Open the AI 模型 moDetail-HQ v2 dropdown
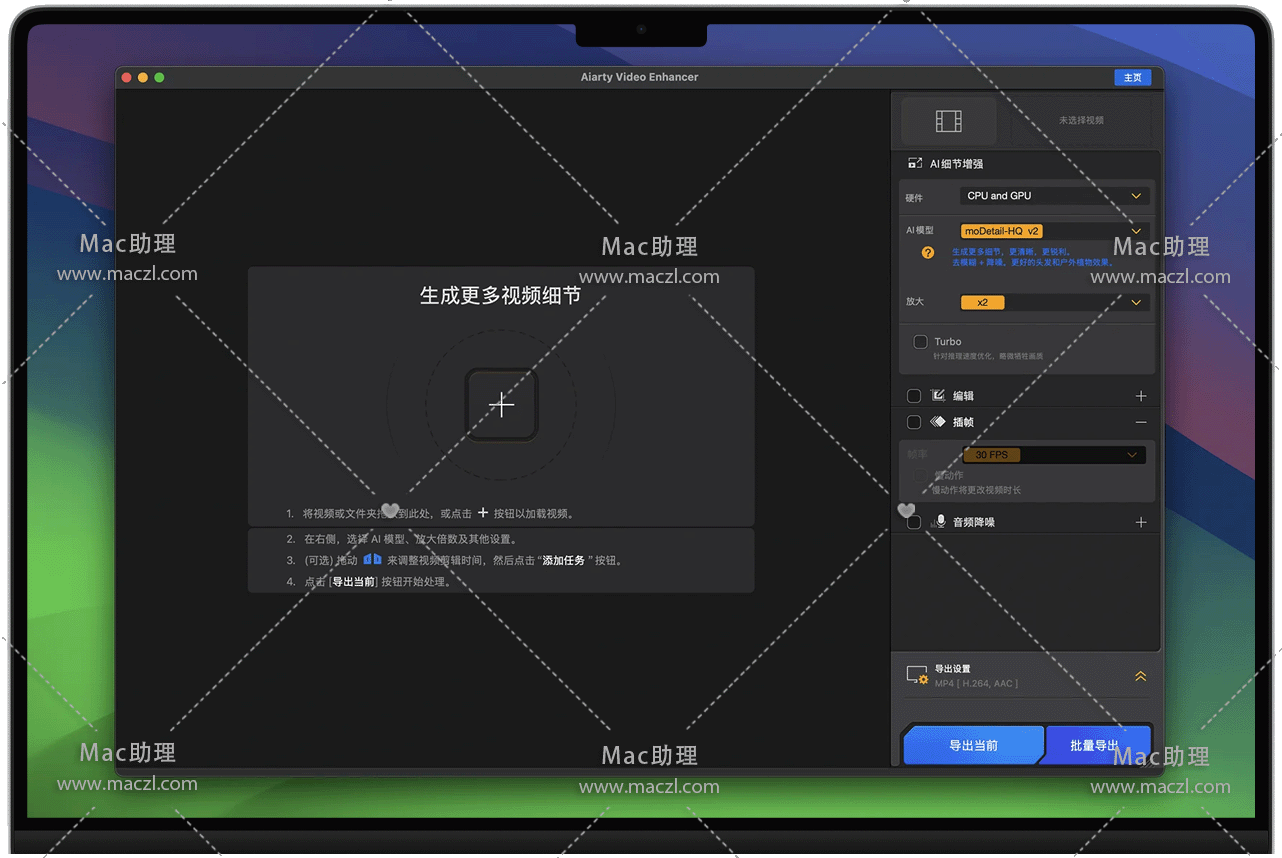The height and width of the screenshot is (858, 1282). (x=1054, y=231)
